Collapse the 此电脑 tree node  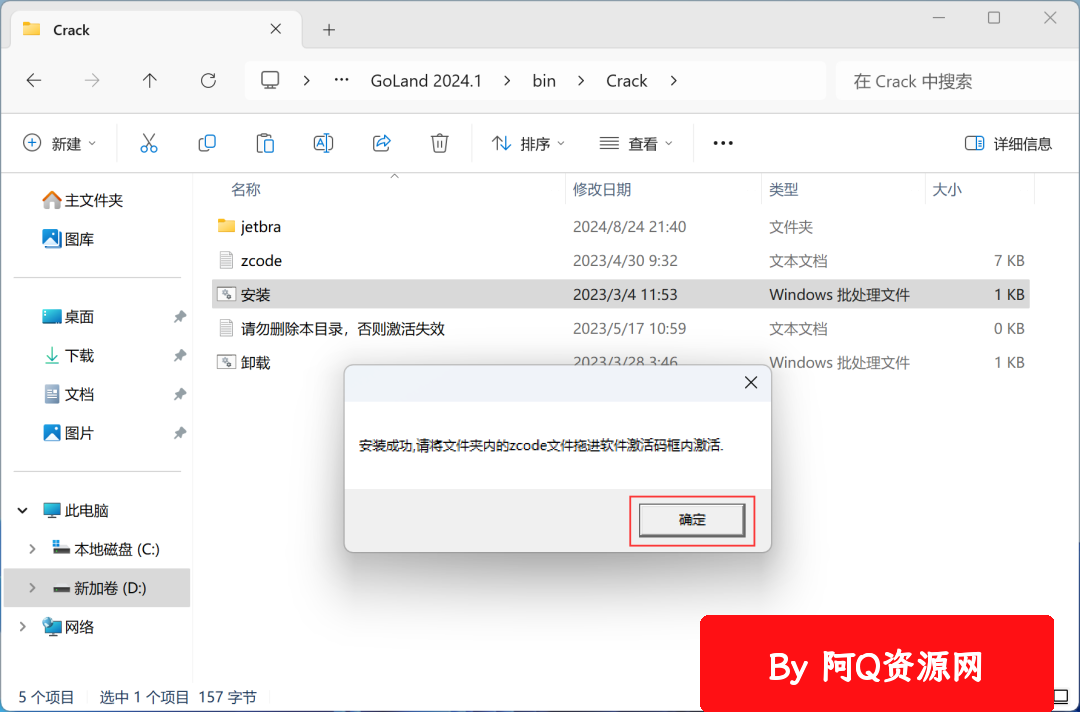point(23,510)
